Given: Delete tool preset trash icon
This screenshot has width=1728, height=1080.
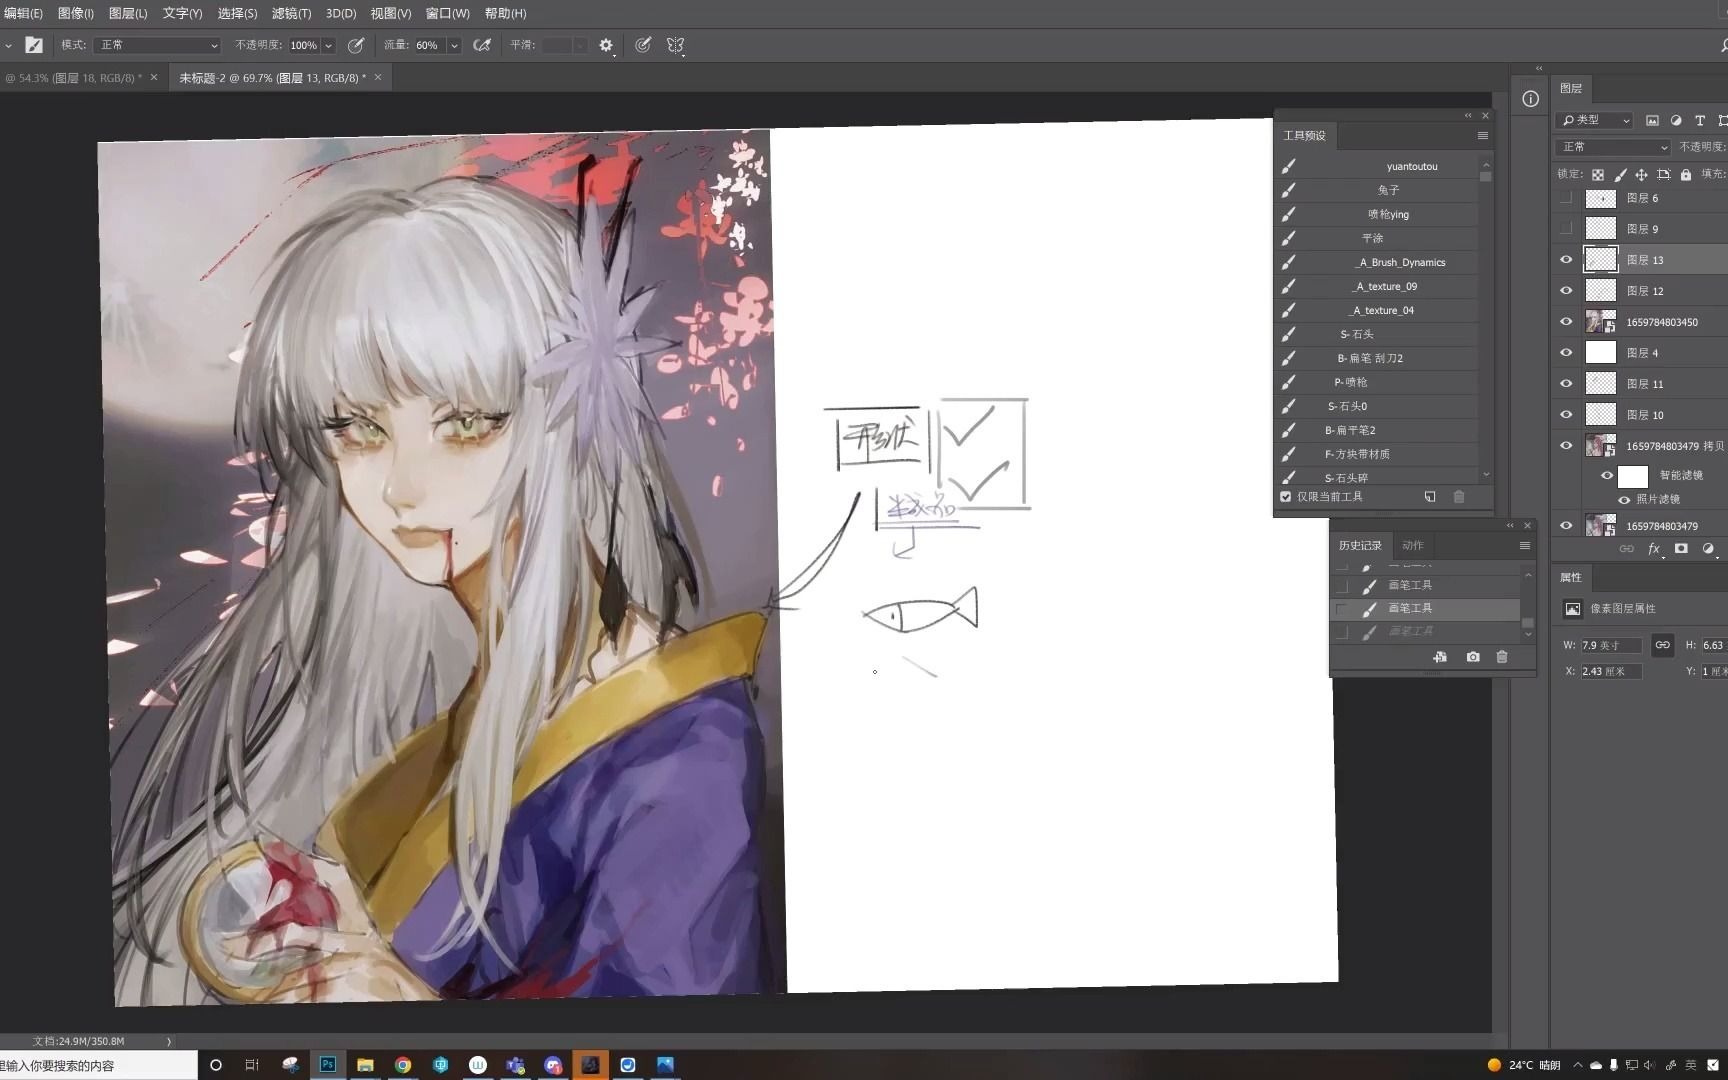Looking at the screenshot, I should pos(1459,496).
